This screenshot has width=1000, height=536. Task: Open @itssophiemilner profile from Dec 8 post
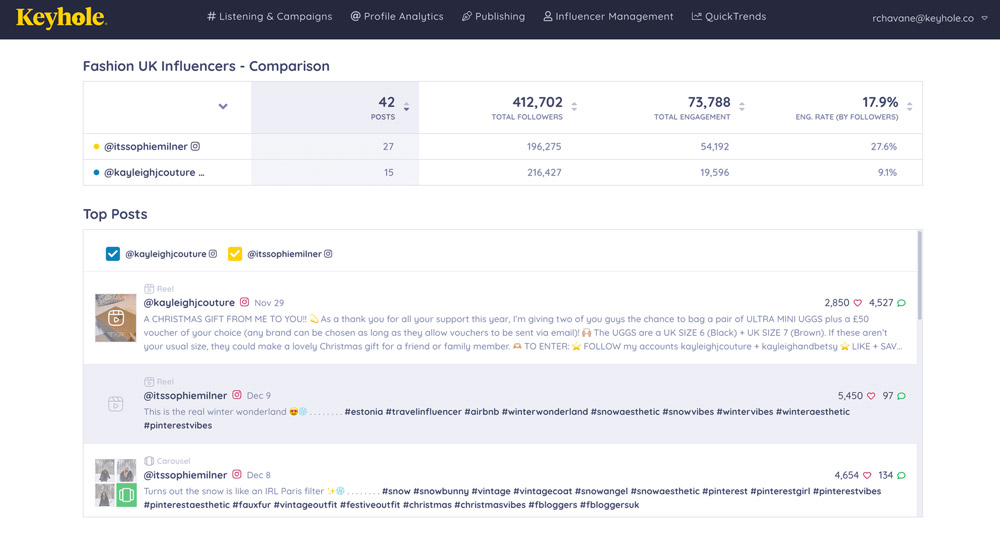(x=185, y=475)
